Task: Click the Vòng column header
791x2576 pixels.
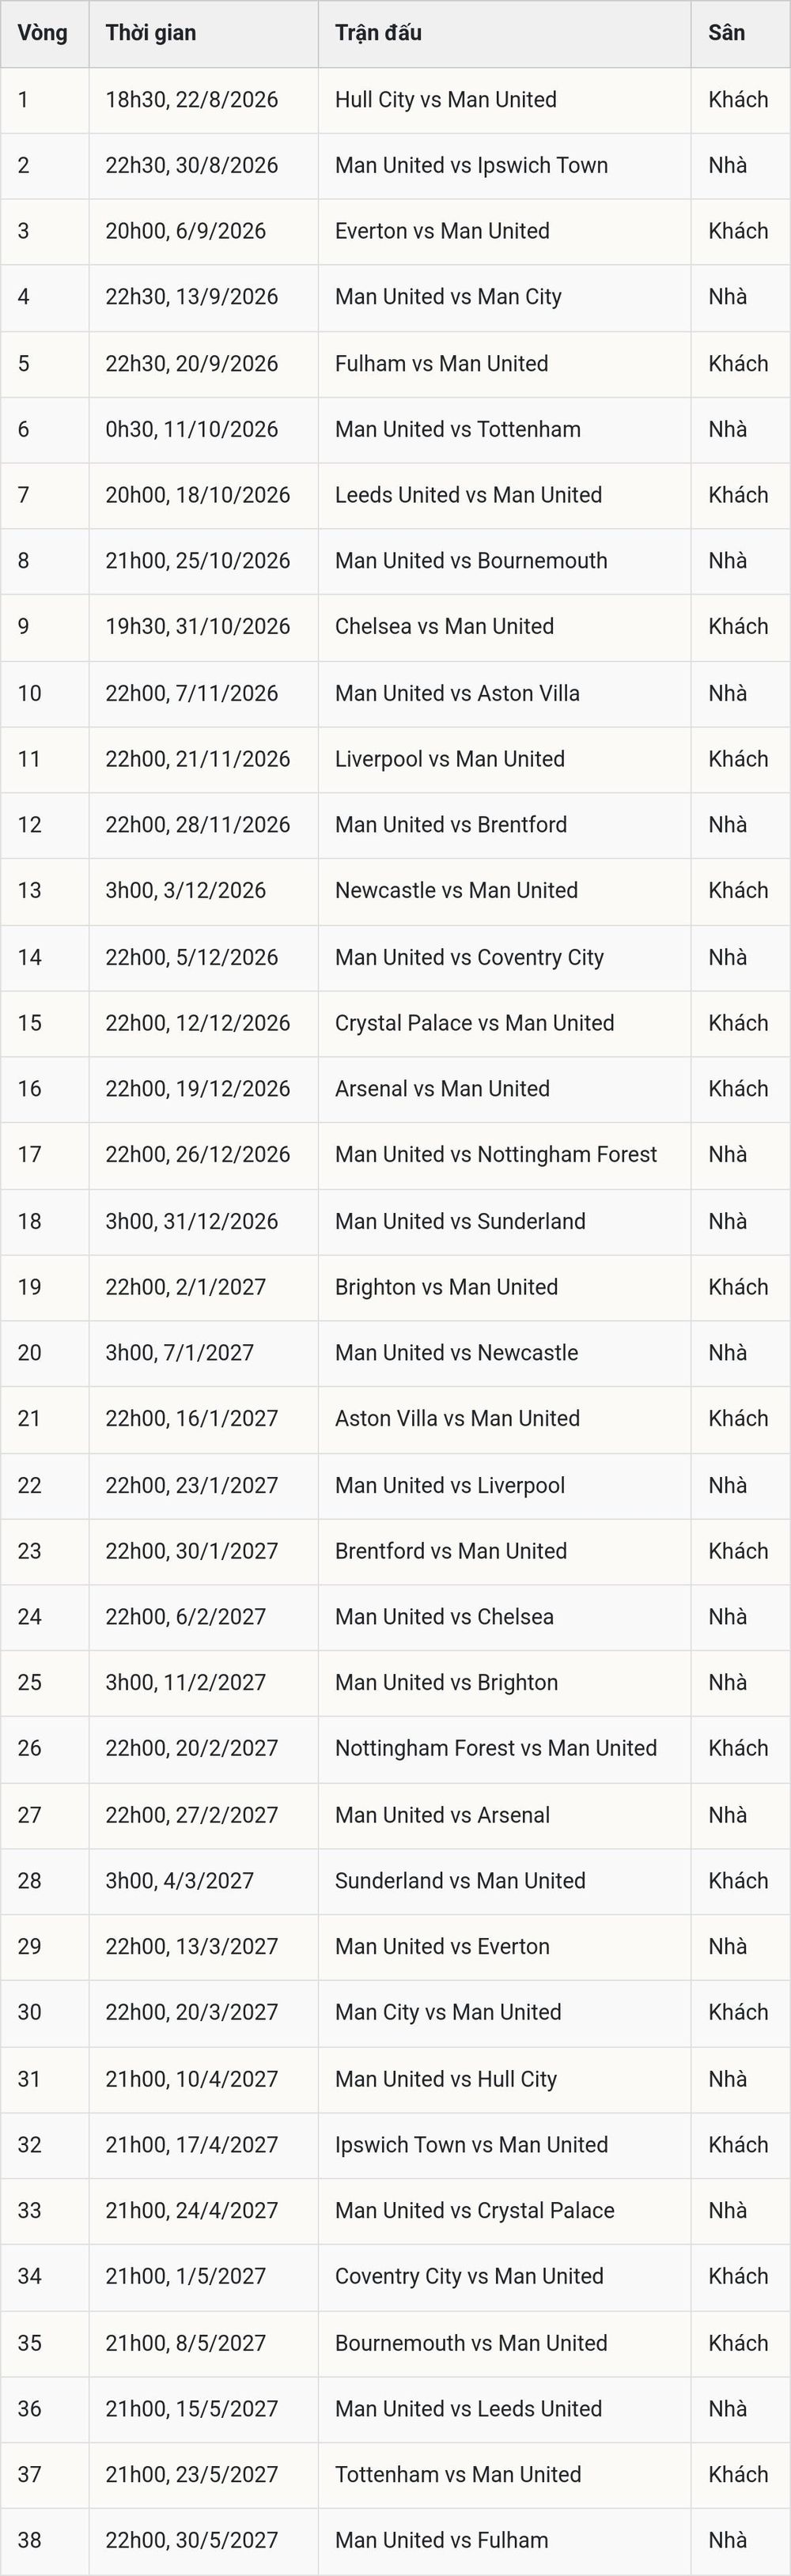Action: pos(44,34)
